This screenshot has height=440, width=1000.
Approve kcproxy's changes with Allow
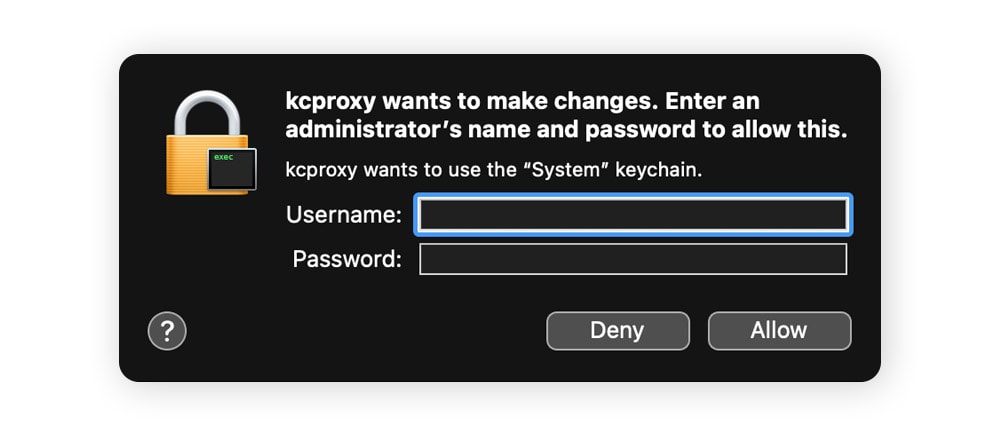point(779,331)
